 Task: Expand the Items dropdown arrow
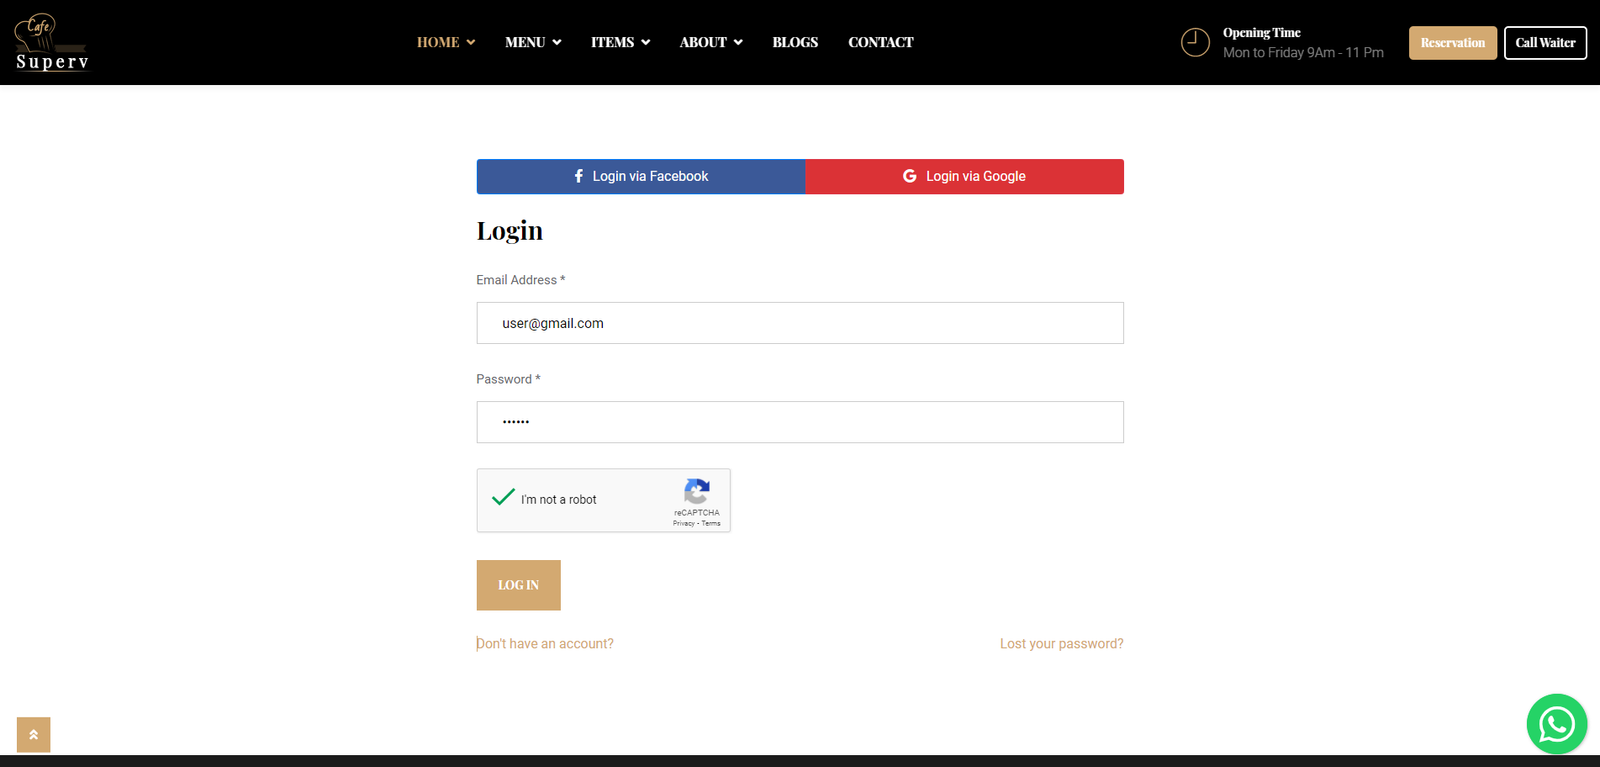[646, 43]
